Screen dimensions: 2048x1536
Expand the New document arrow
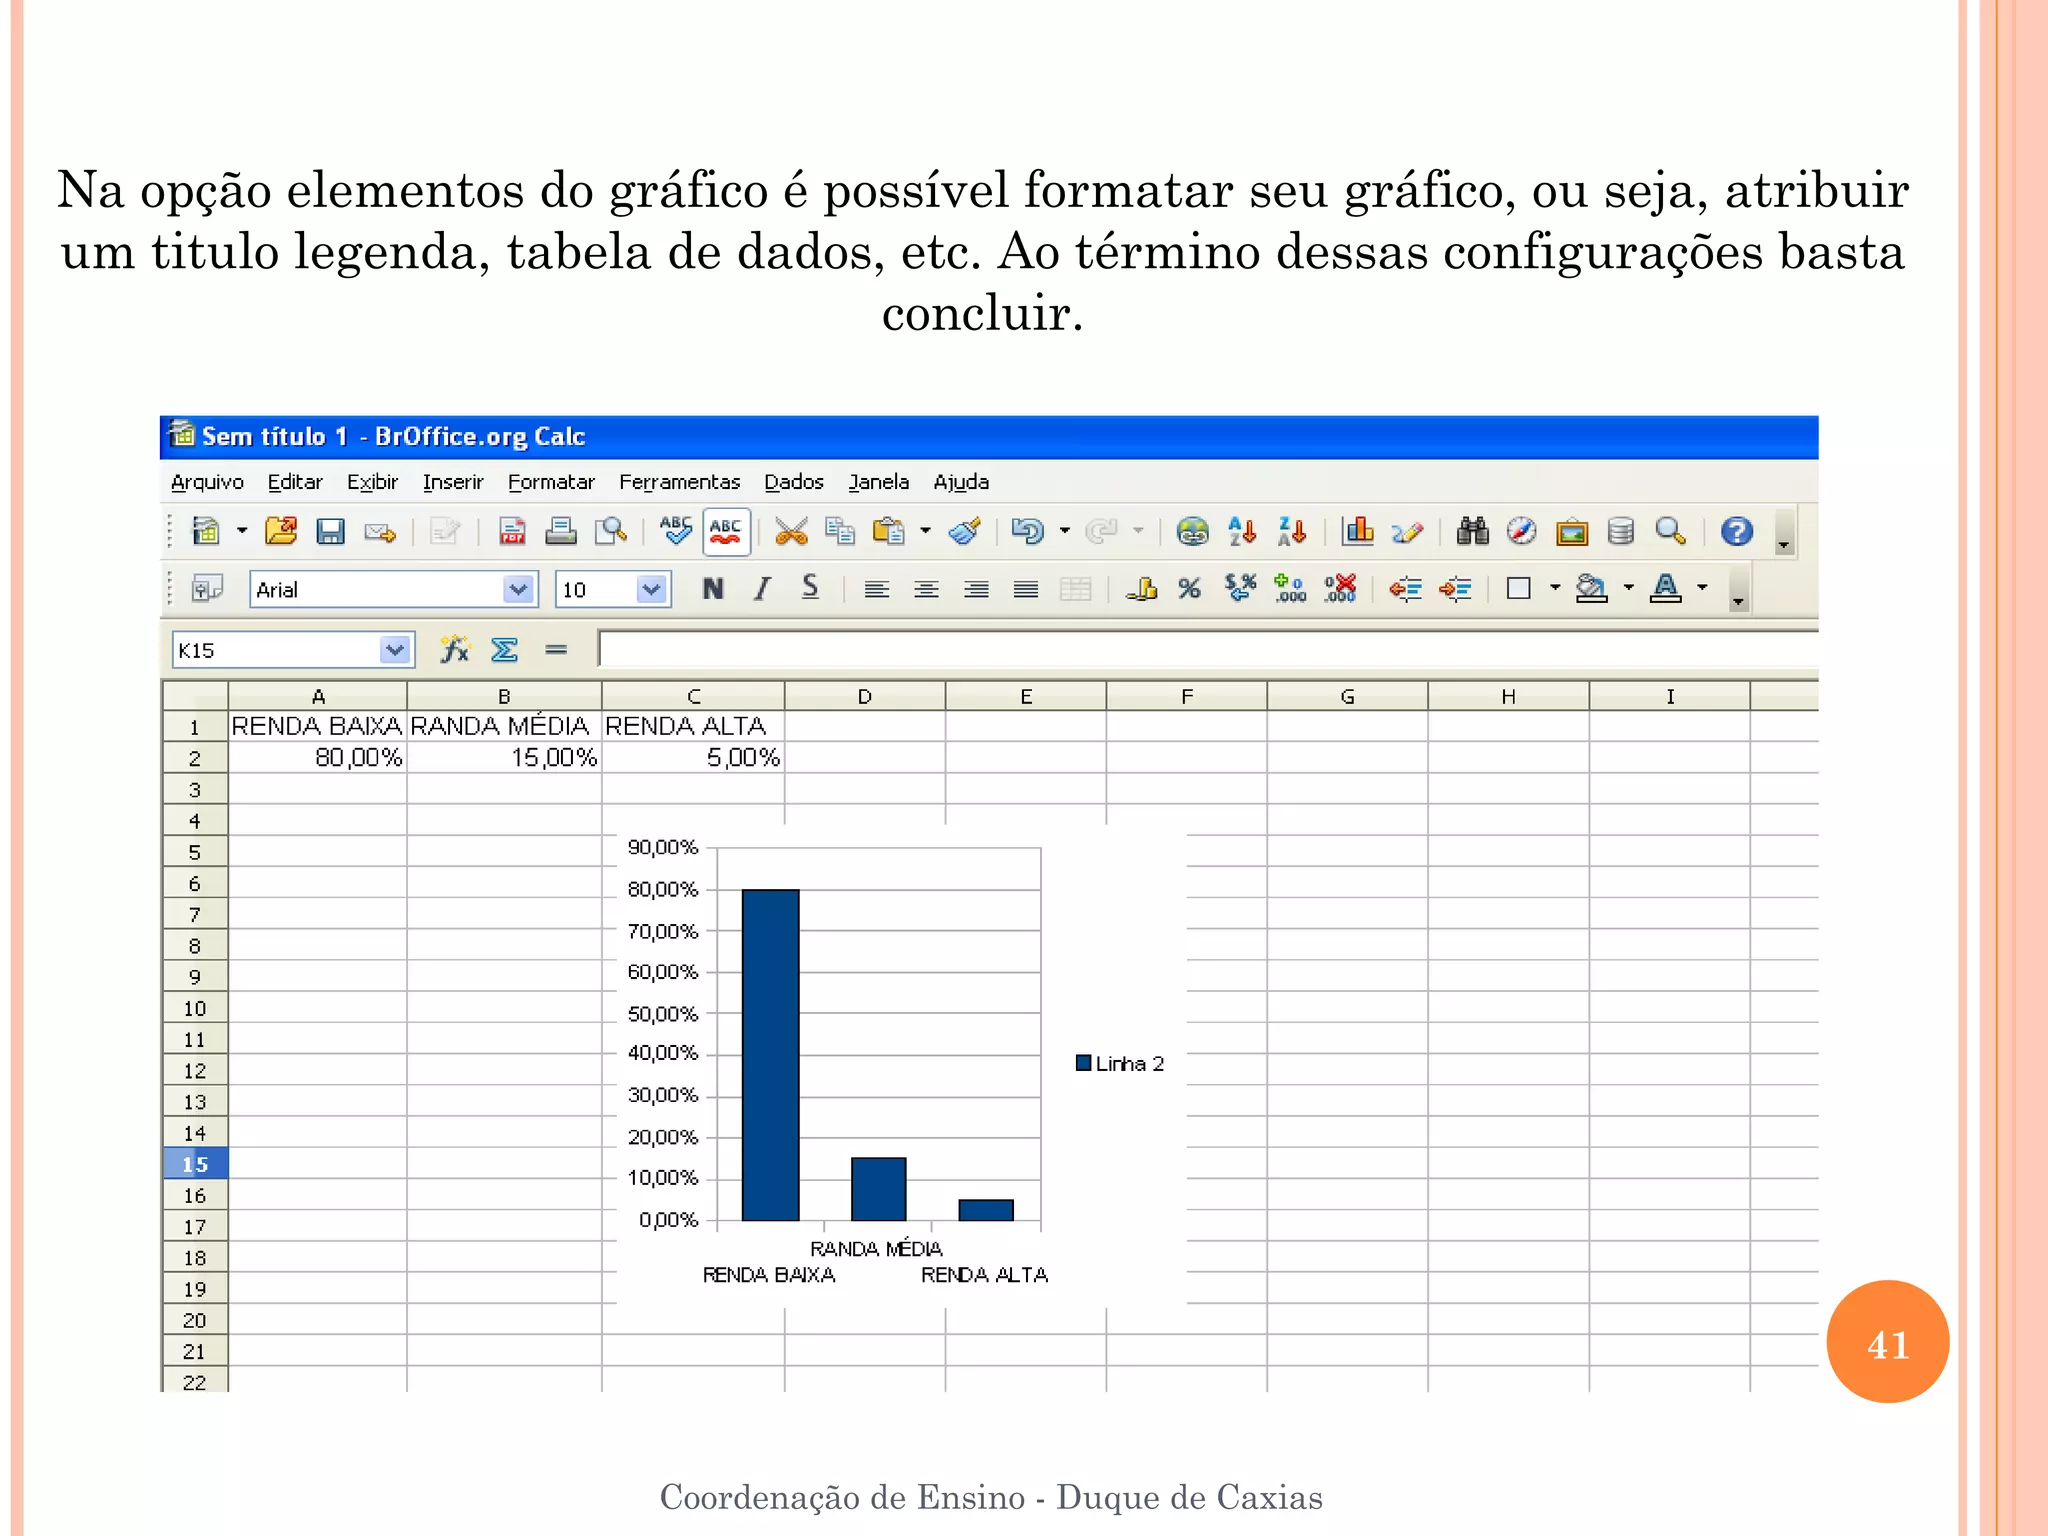242,531
